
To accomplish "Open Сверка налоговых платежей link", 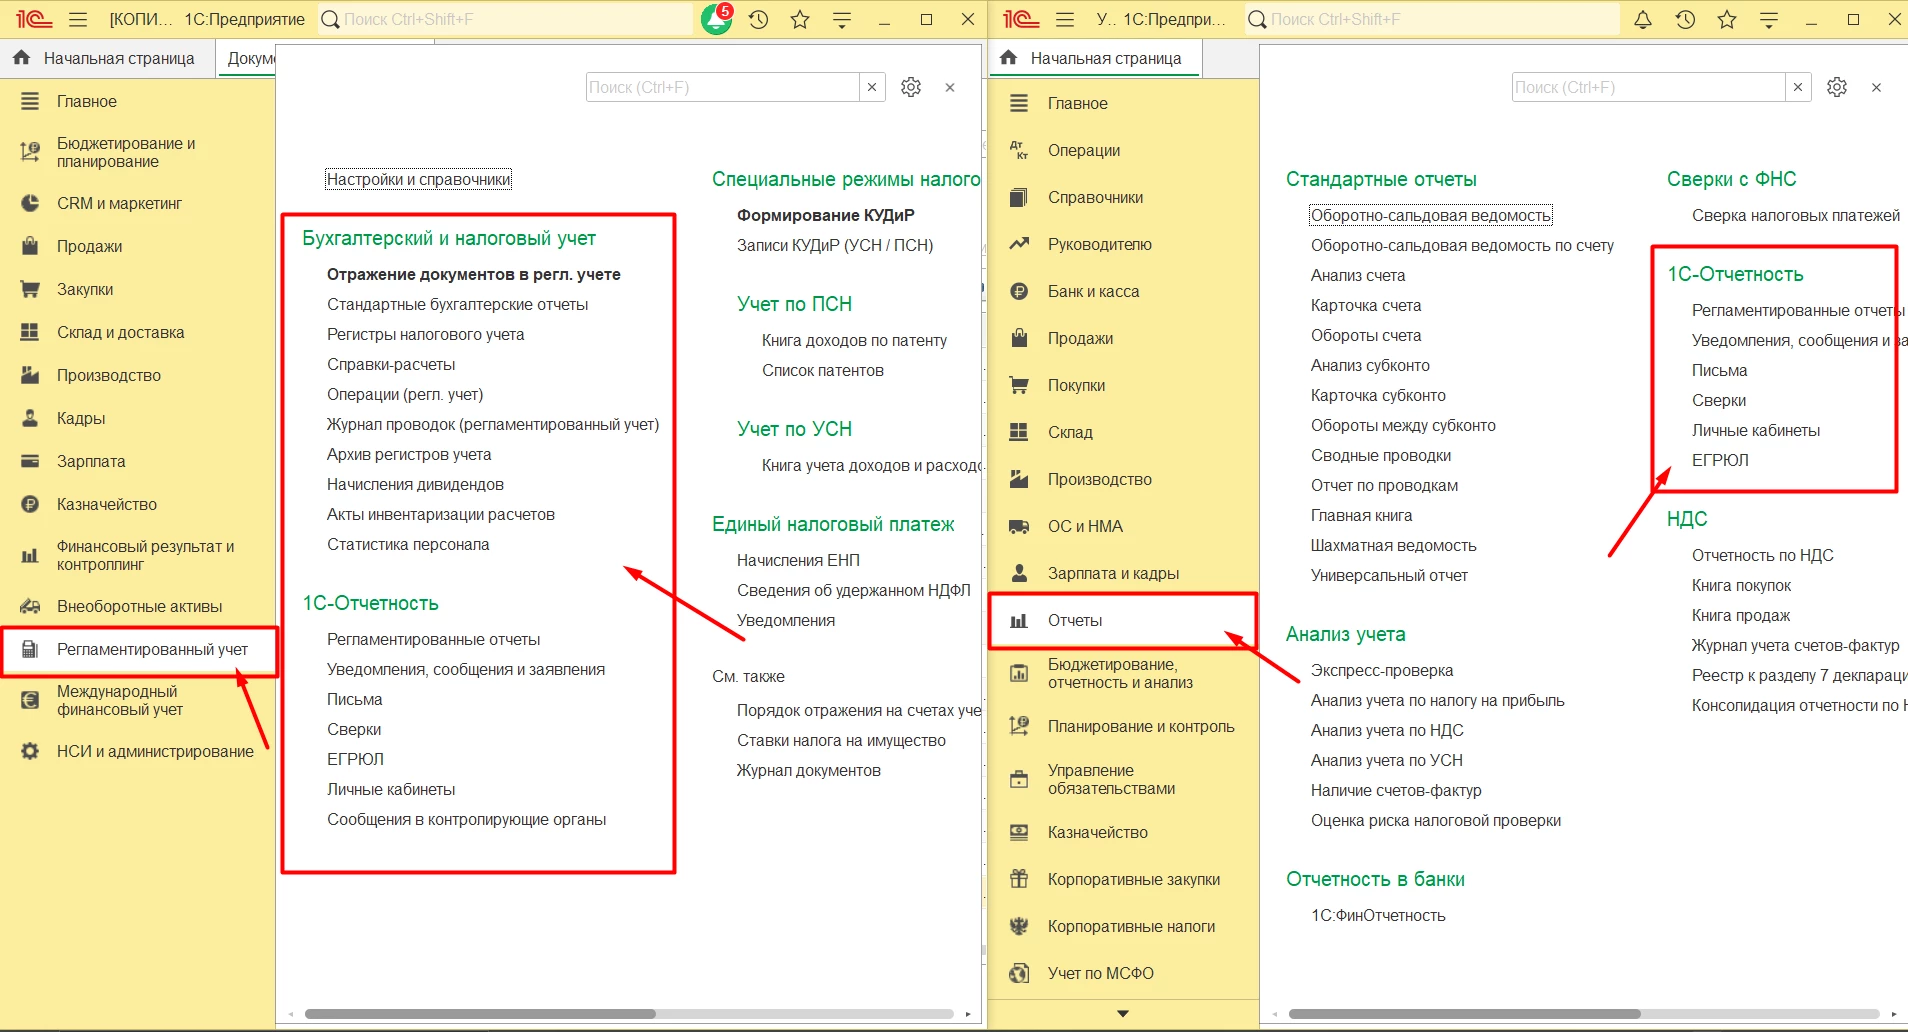I will 1796,215.
